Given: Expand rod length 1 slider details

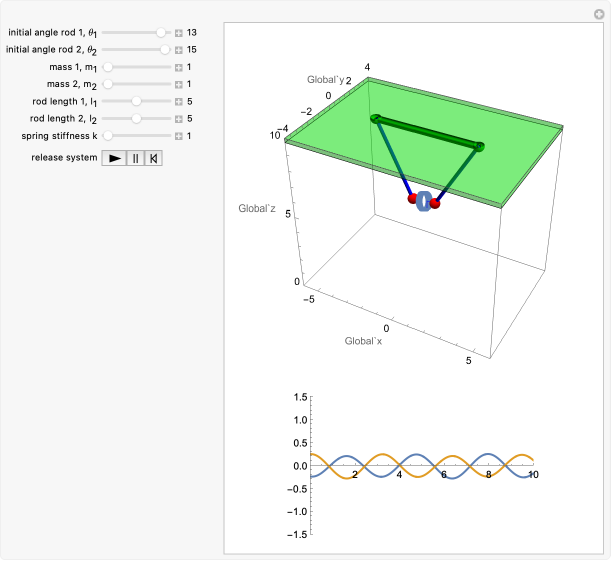Looking at the screenshot, I should (179, 101).
